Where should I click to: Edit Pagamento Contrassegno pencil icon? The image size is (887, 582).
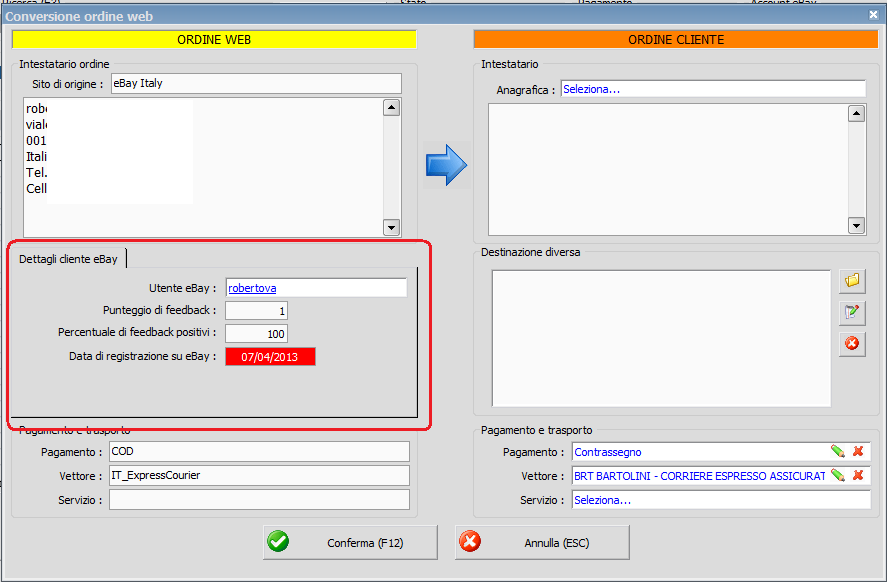(838, 451)
